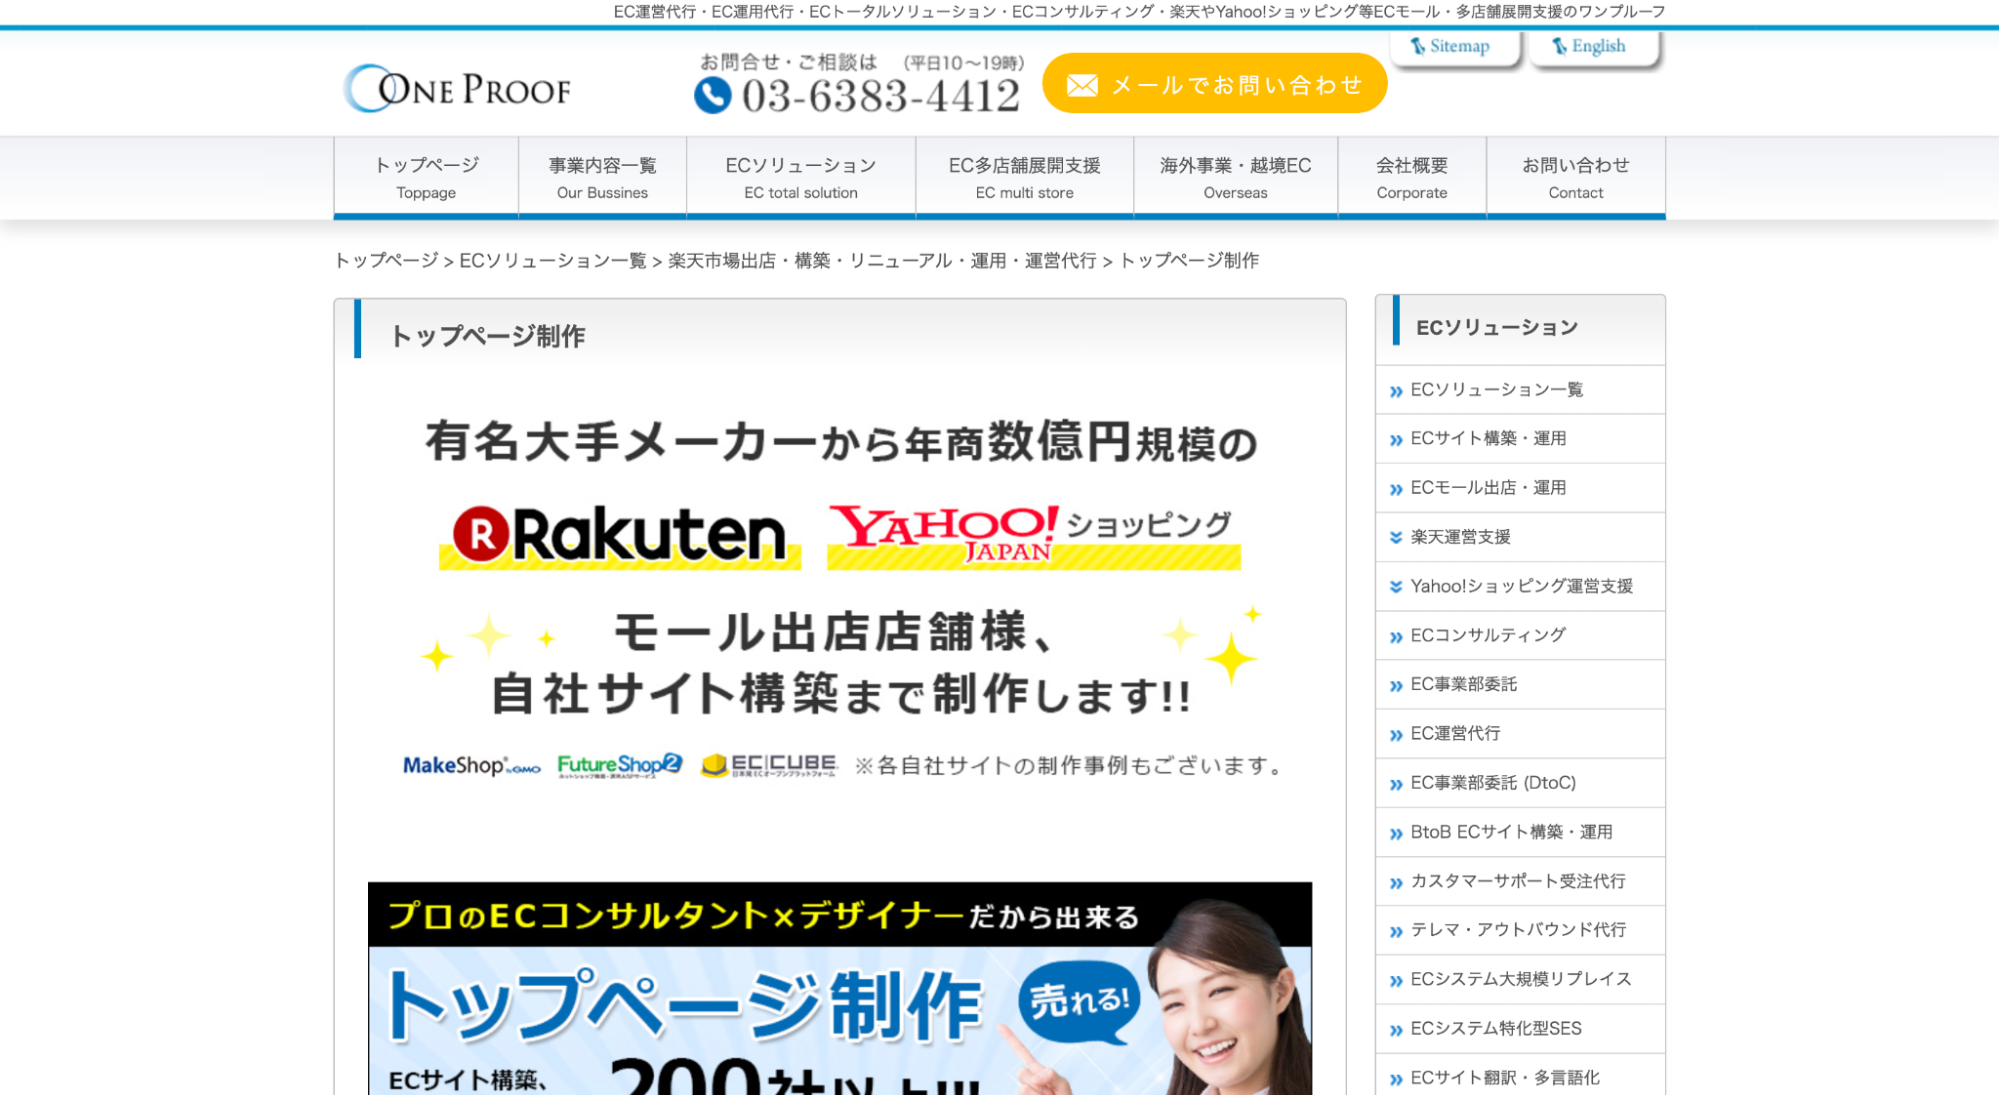Switch to the EC多店舗展開支援 navigation tab
This screenshot has width=1999, height=1096.
pyautogui.click(x=1024, y=177)
